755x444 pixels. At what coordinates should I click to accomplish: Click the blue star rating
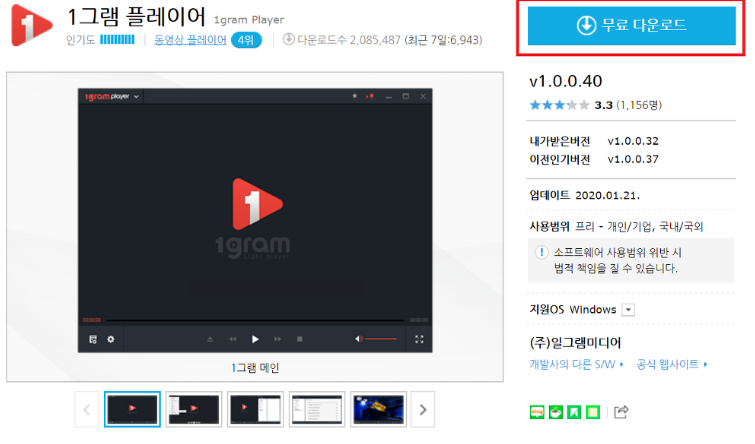pyautogui.click(x=559, y=105)
